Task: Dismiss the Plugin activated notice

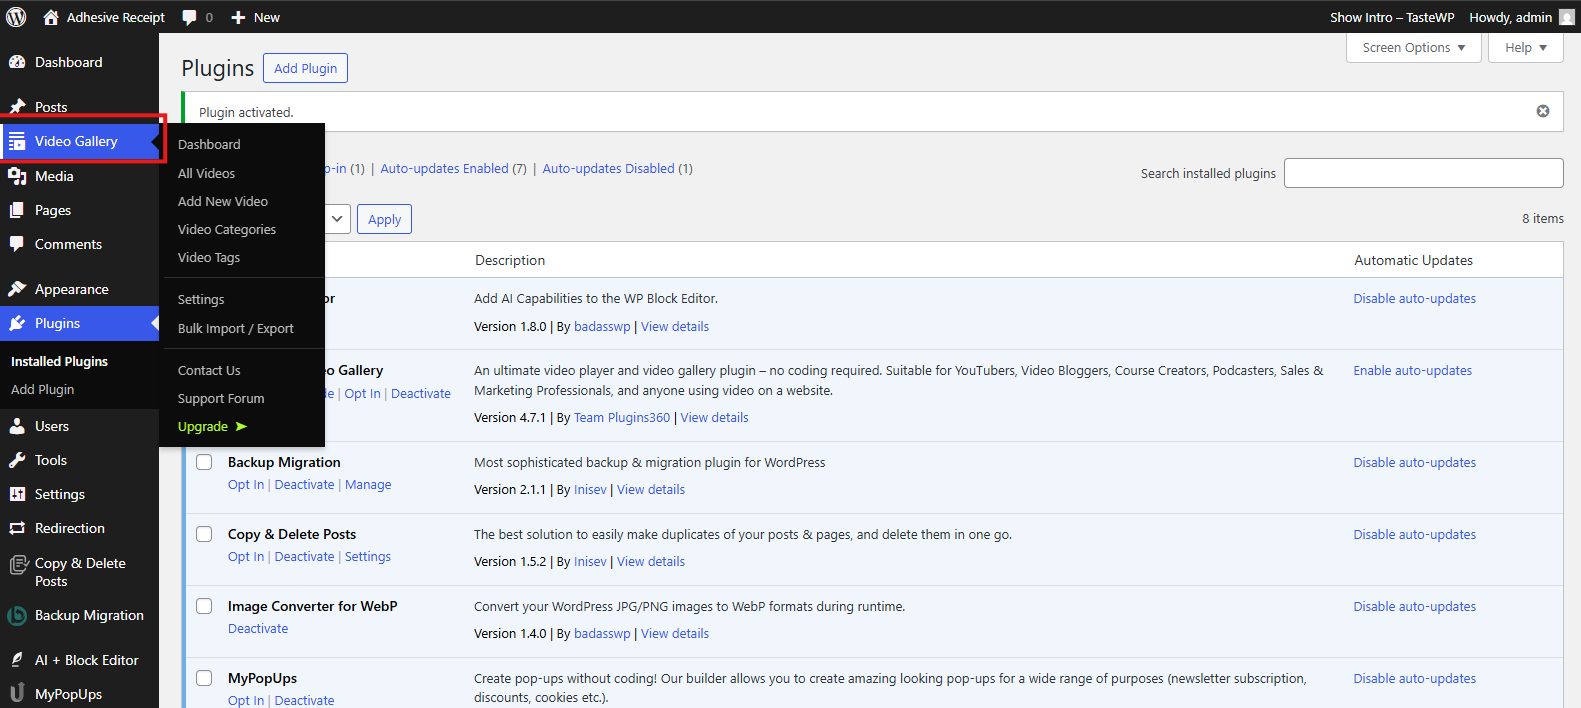Action: (1542, 111)
